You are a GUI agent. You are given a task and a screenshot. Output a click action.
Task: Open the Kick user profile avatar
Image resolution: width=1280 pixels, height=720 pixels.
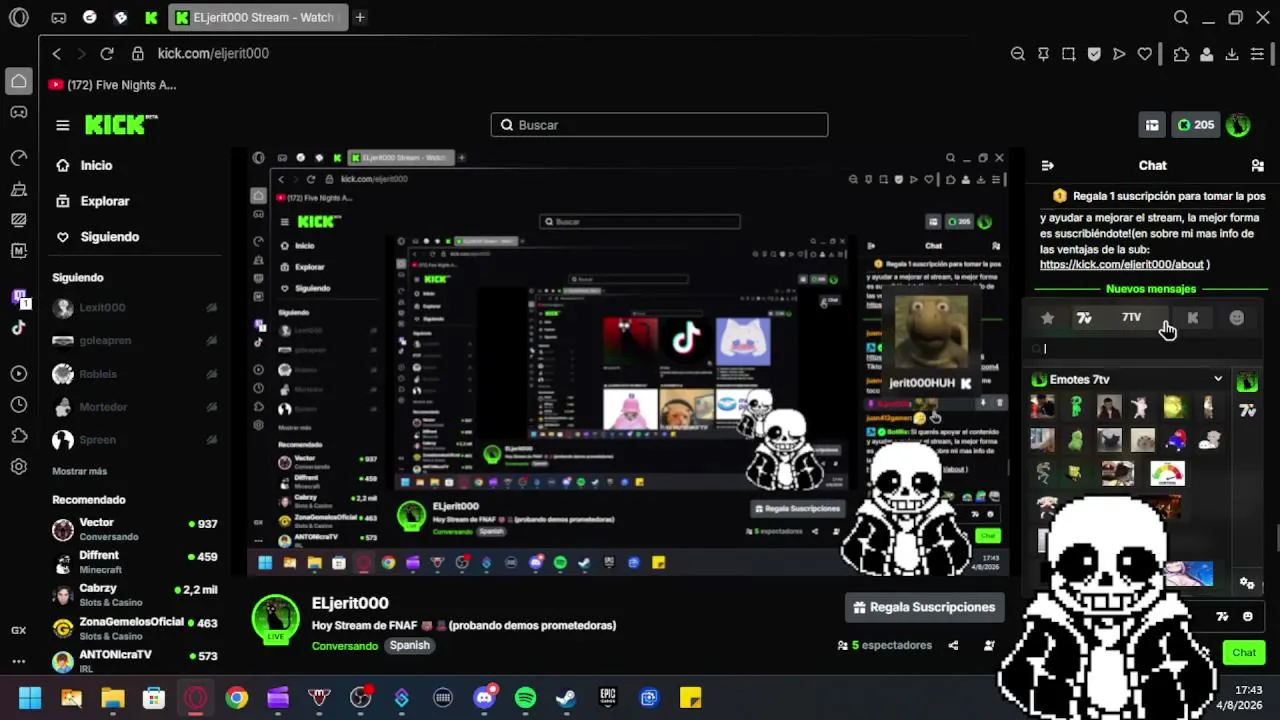1238,125
